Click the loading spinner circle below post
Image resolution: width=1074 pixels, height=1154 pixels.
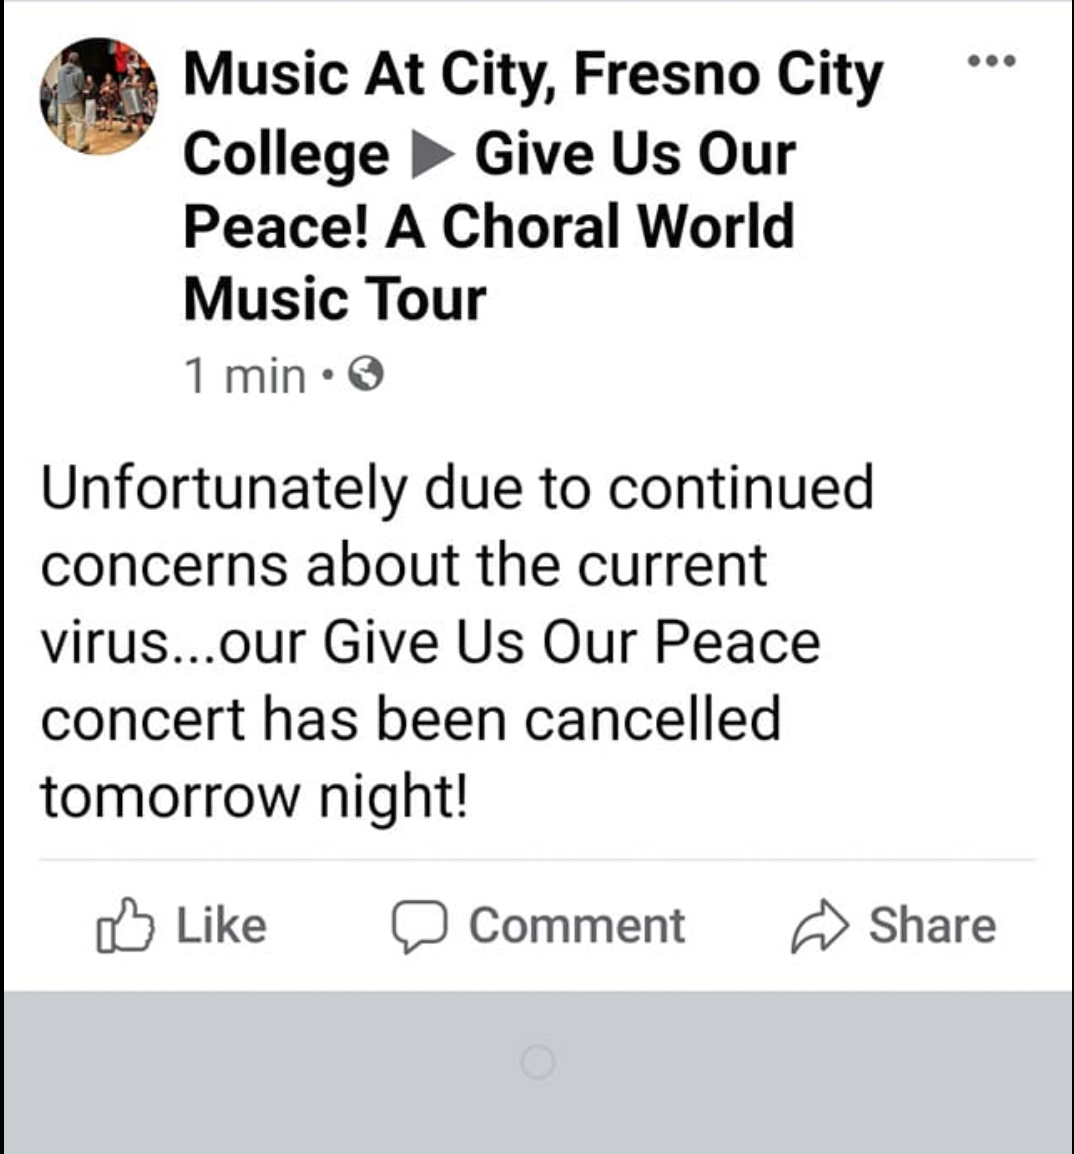pyautogui.click(x=537, y=1062)
